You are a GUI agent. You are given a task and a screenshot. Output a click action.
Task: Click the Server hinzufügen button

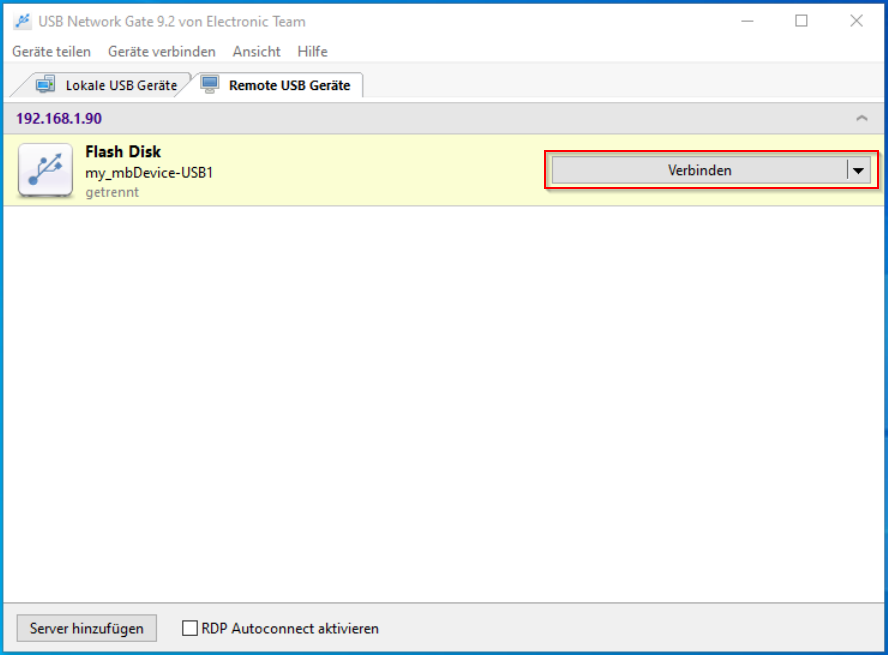click(87, 628)
